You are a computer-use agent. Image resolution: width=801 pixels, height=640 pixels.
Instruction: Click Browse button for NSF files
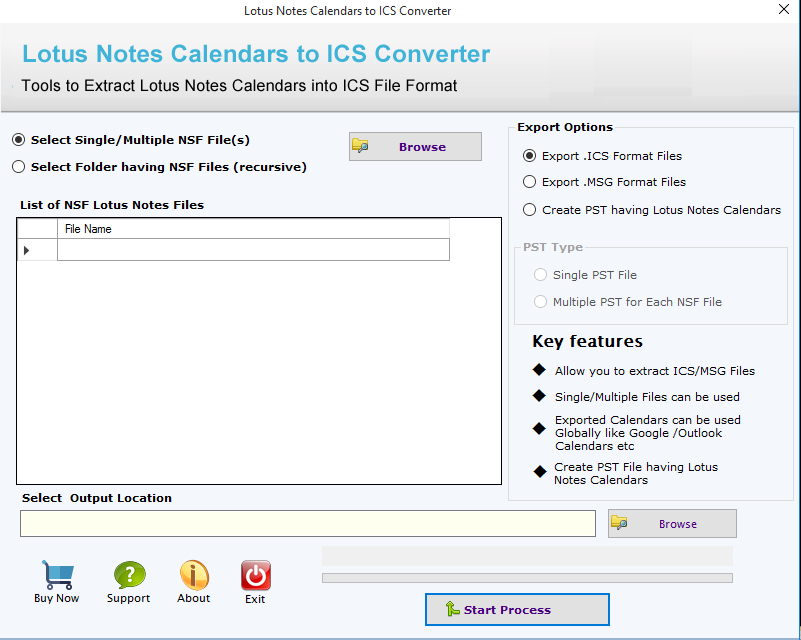(415, 147)
